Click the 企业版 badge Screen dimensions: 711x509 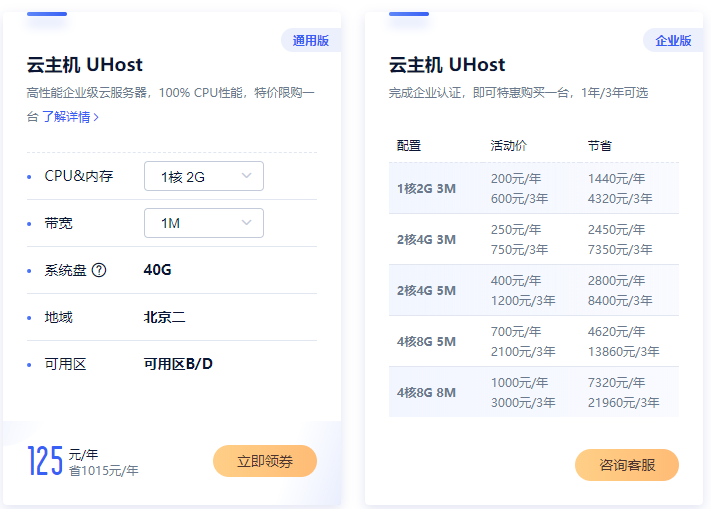click(673, 40)
